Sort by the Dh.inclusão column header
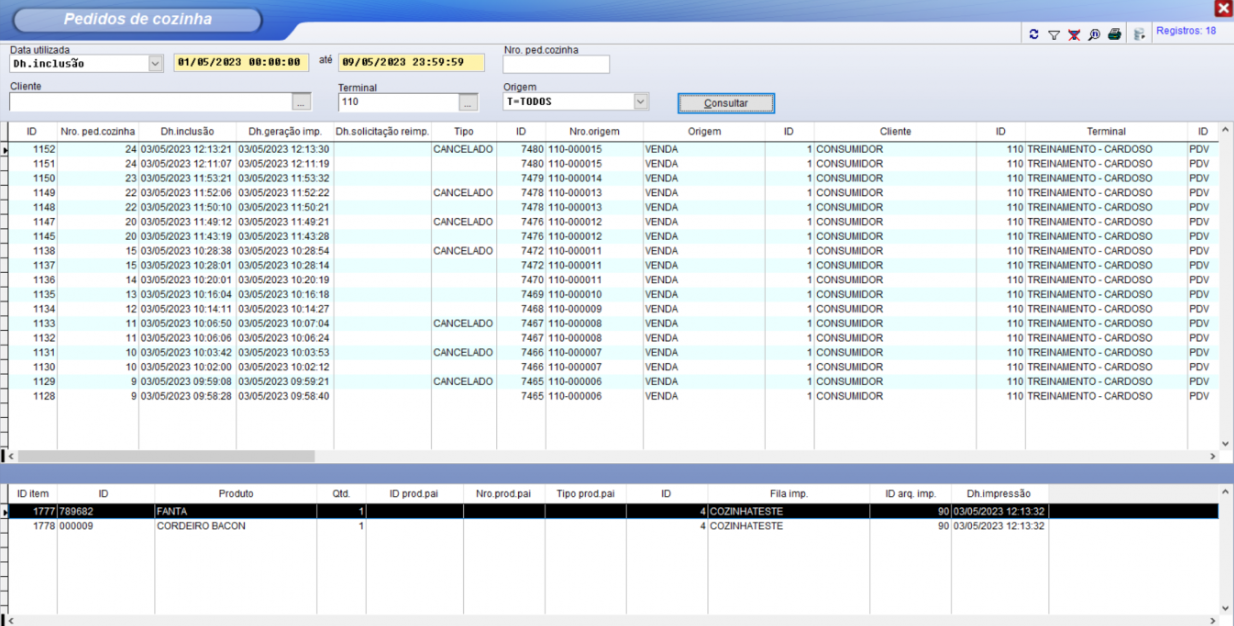Screen dimensions: 1234x626 [x=187, y=131]
